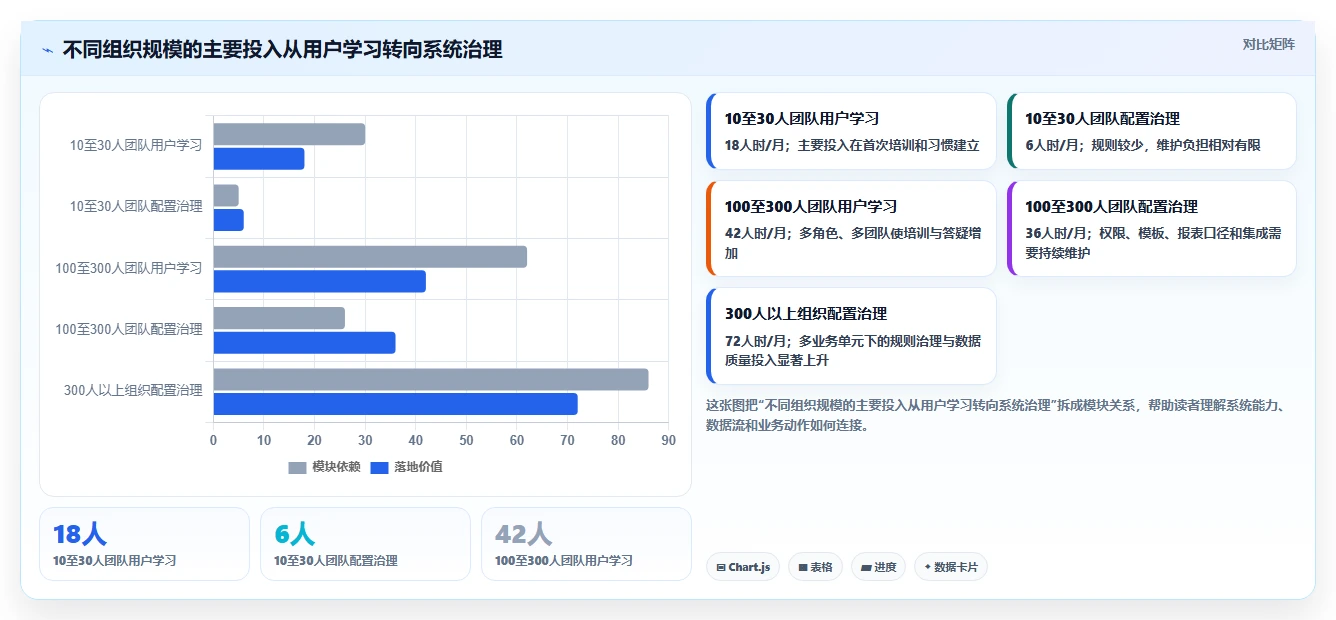Click the gray 模块依赖 legend color box

click(x=297, y=467)
